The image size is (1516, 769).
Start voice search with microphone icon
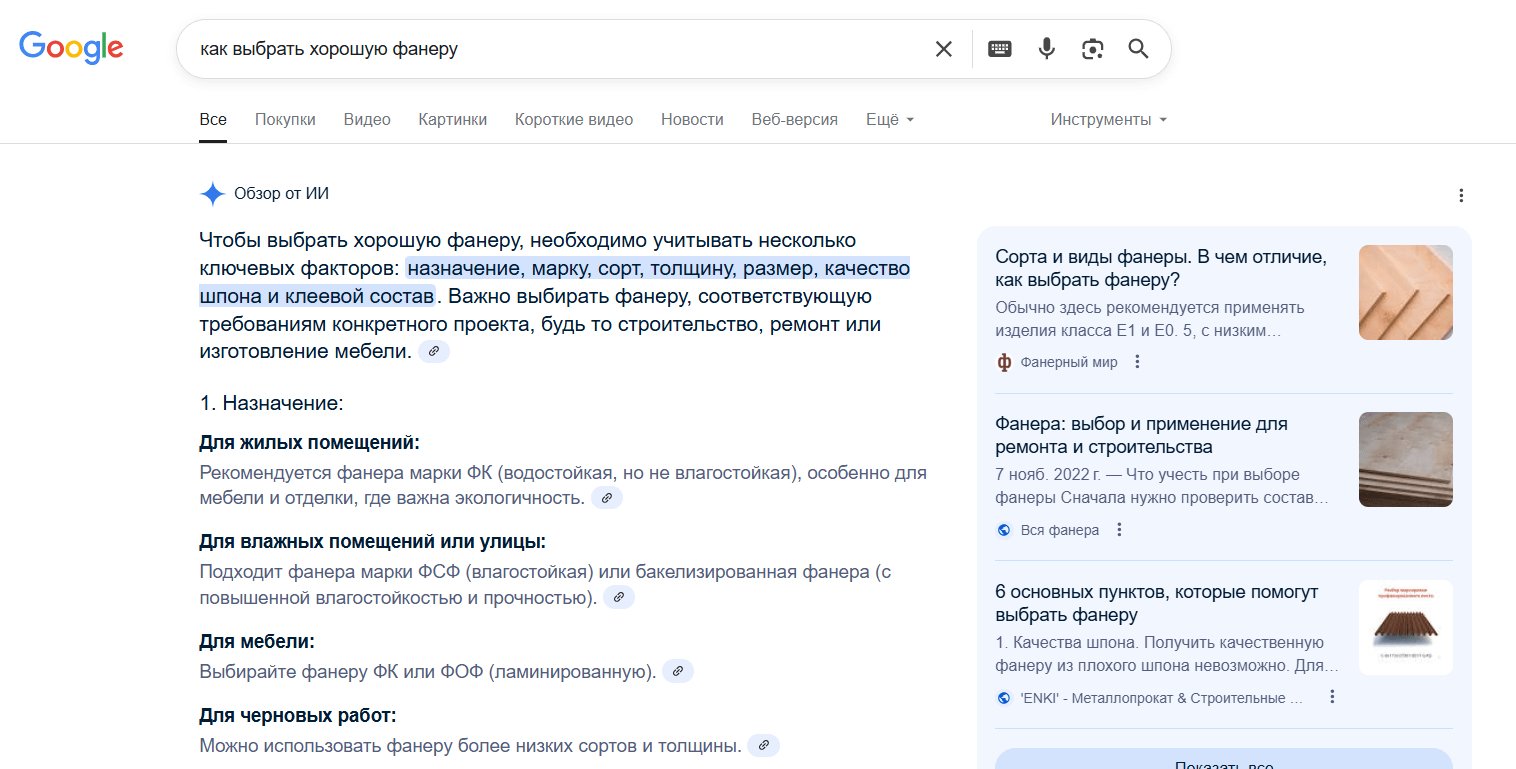coord(1046,49)
